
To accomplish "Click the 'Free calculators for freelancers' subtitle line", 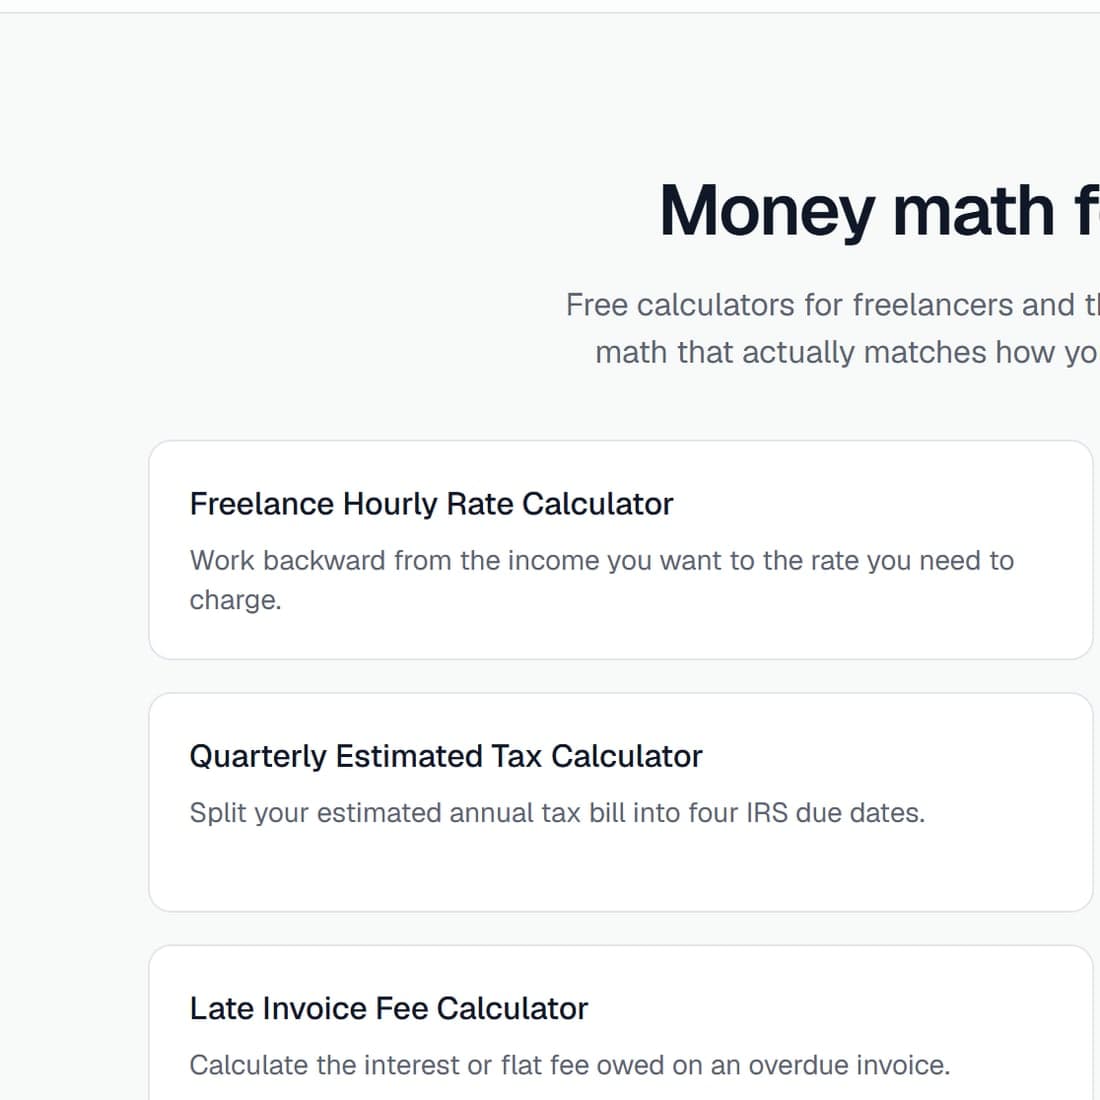I will 833,305.
